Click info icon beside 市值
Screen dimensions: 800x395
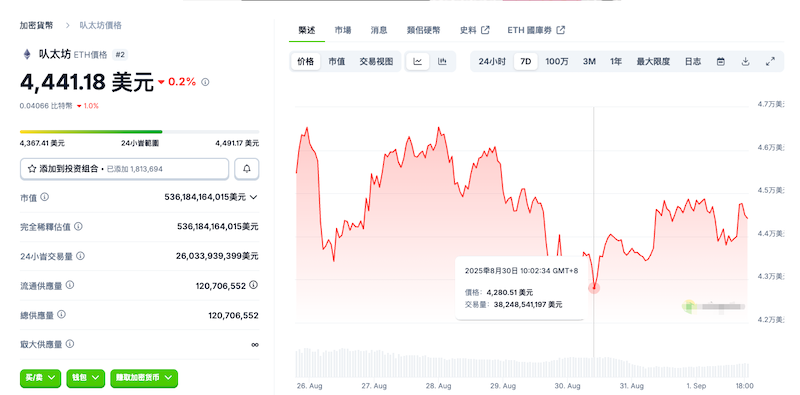coord(45,197)
